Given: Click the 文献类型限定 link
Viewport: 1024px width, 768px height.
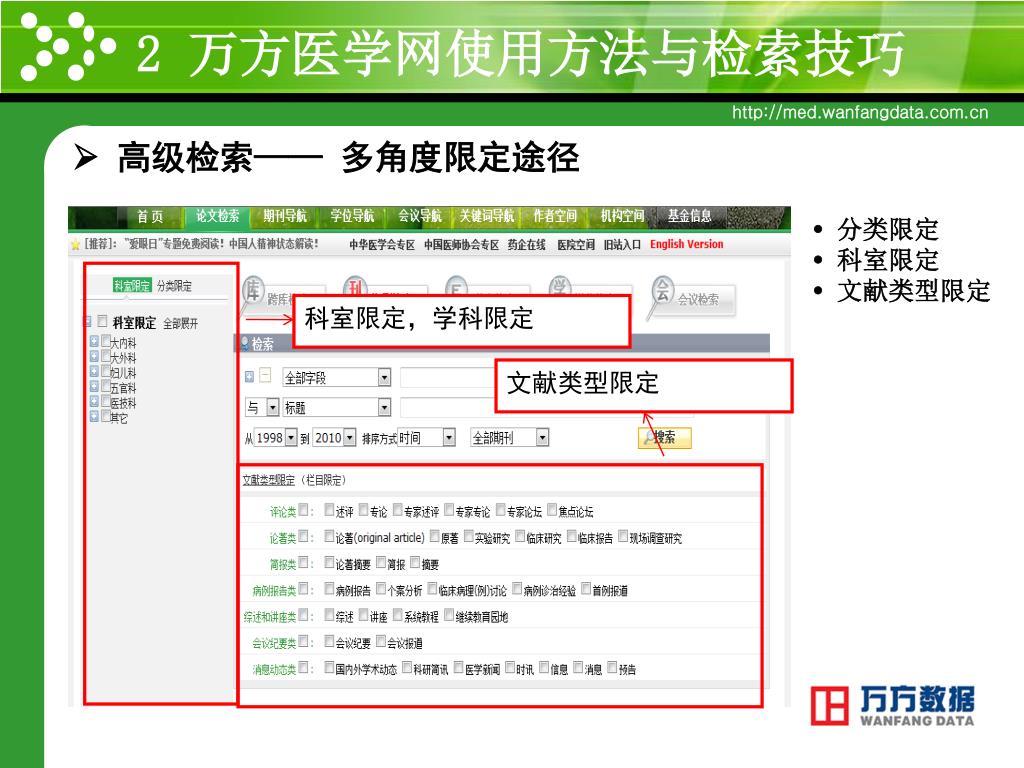Looking at the screenshot, I should (268, 480).
